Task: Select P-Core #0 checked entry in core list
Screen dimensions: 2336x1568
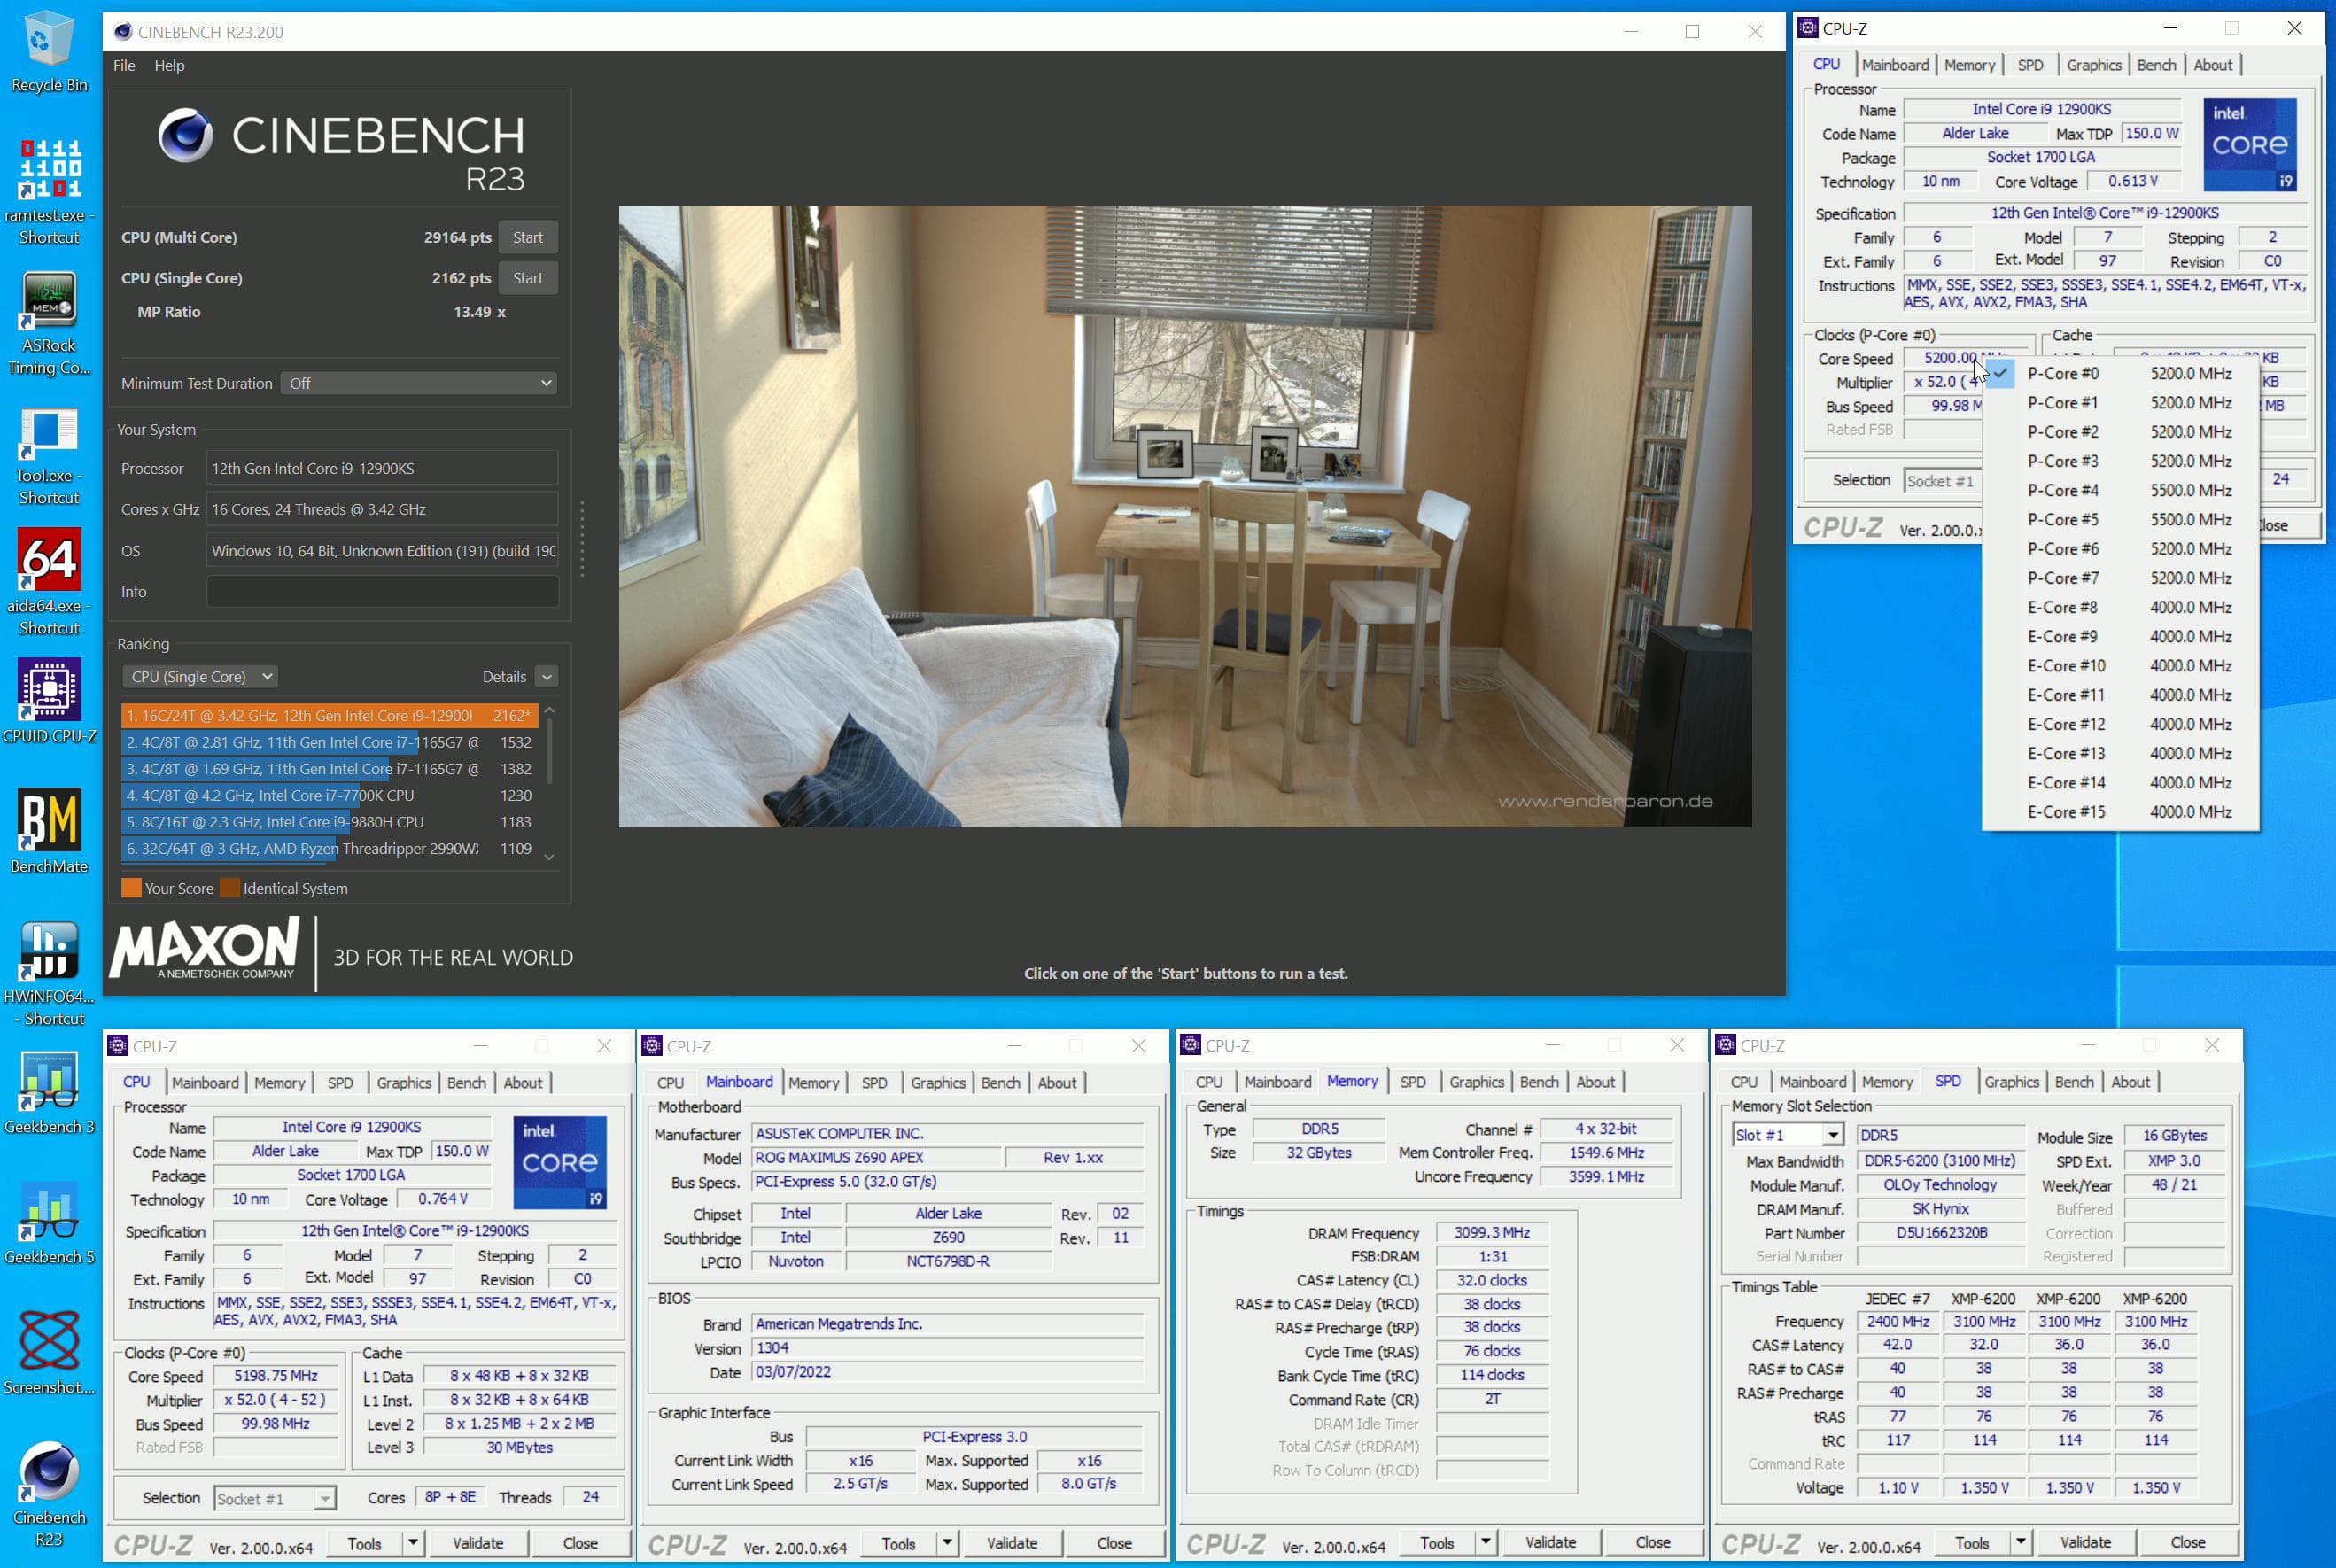Action: 2120,373
